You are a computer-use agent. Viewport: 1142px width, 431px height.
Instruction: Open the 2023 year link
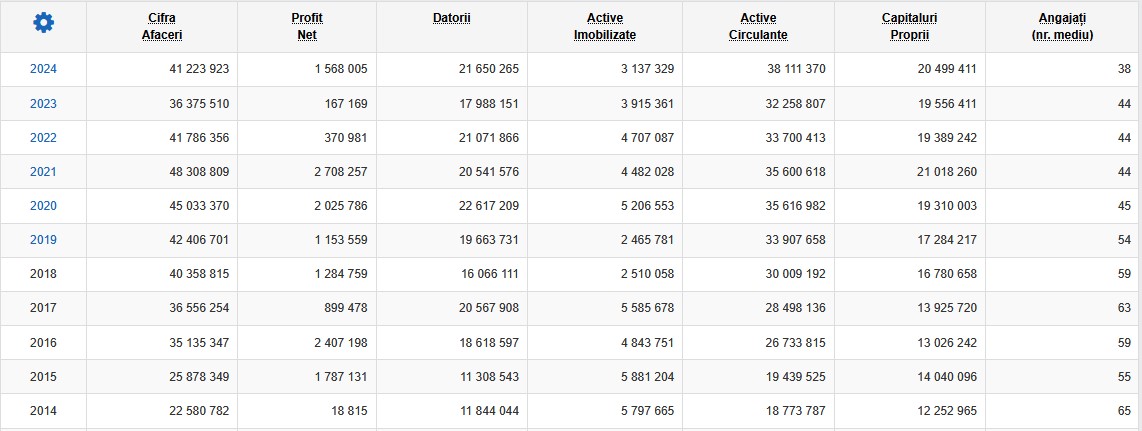click(43, 103)
